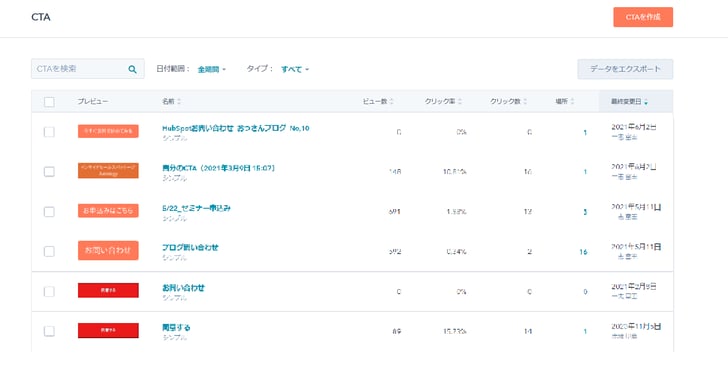728x388 pixels.
Task: Check the HubSpotお問い合わせ row checkbox
Action: tap(49, 132)
